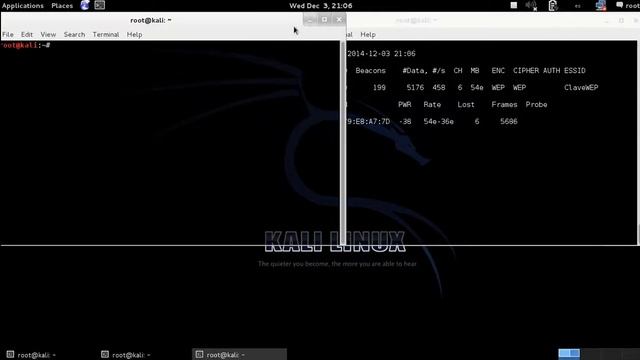Minimize the front root@kali terminal window

click(310, 20)
